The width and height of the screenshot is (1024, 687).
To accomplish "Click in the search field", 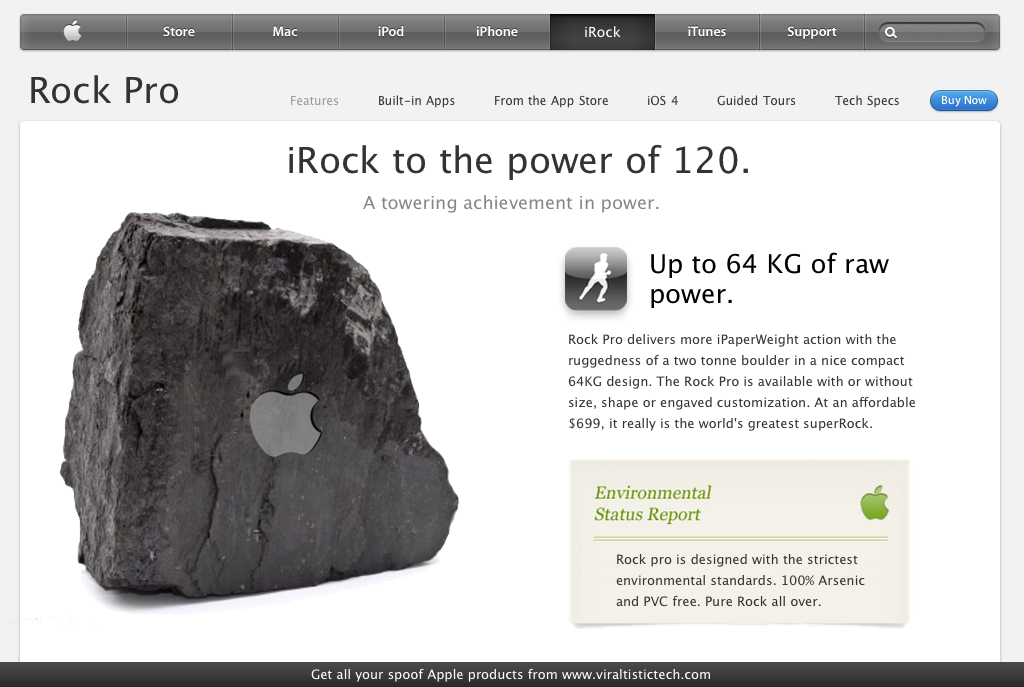I will point(931,32).
